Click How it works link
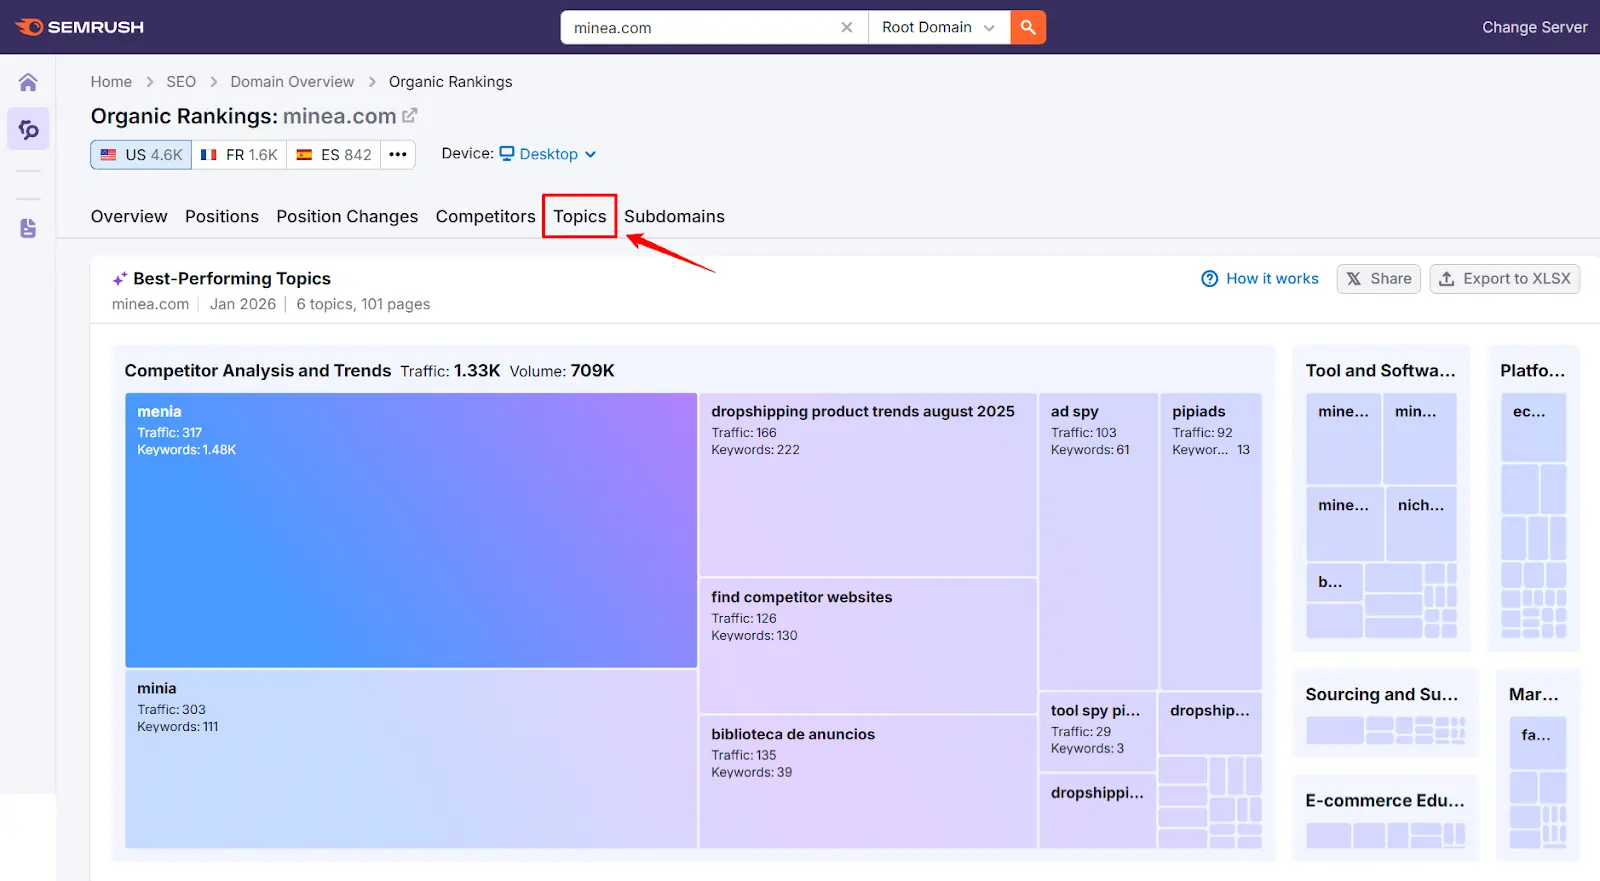 click(1260, 279)
